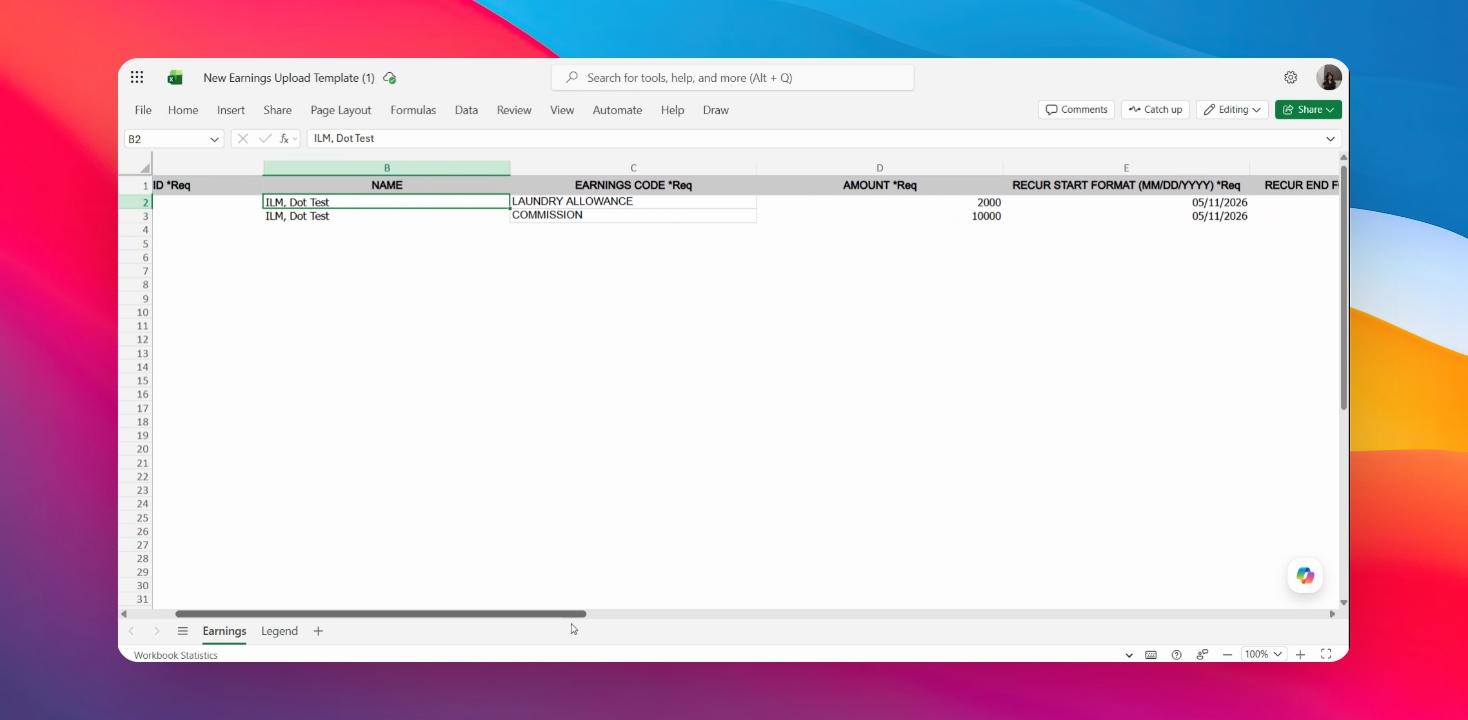Screen dimensions: 1468x720
Task: Click the Copilot floating icon
Action: pyautogui.click(x=1305, y=575)
